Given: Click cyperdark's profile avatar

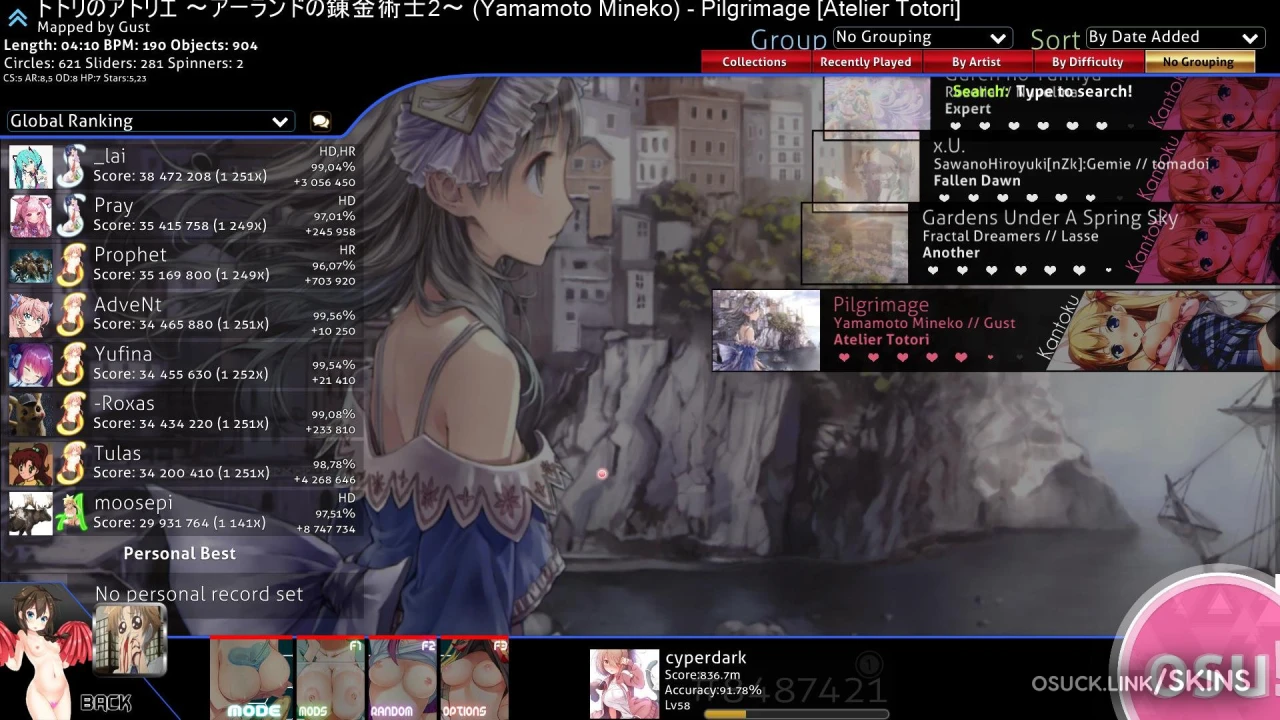Looking at the screenshot, I should tap(624, 684).
